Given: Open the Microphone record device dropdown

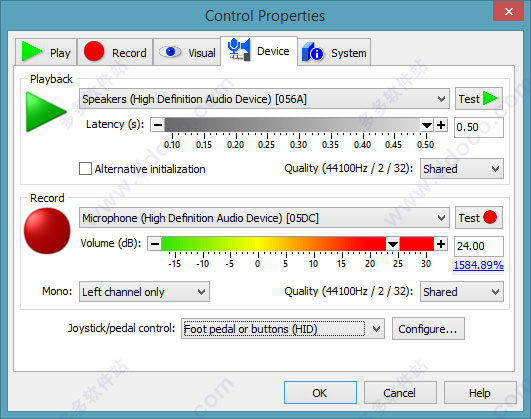Looking at the screenshot, I should [264, 218].
